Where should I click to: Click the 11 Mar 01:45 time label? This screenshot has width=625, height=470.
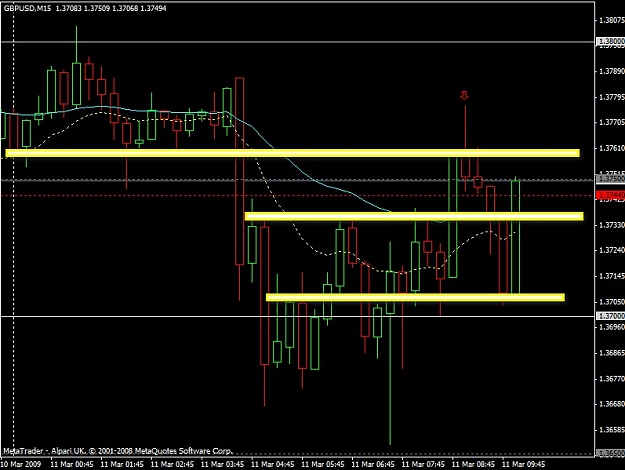[x=122, y=464]
